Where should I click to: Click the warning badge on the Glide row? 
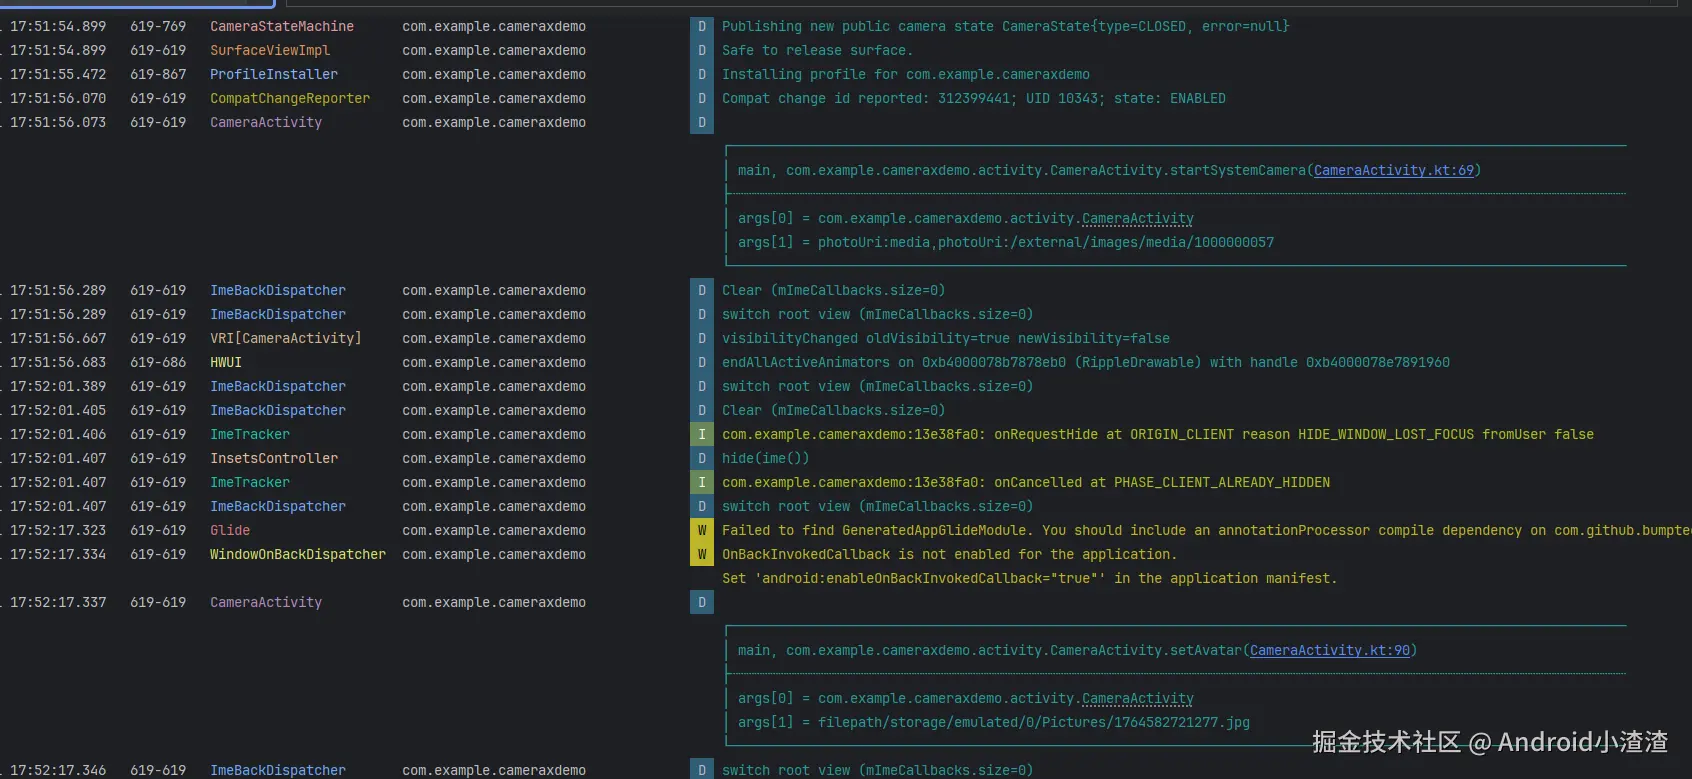702,531
